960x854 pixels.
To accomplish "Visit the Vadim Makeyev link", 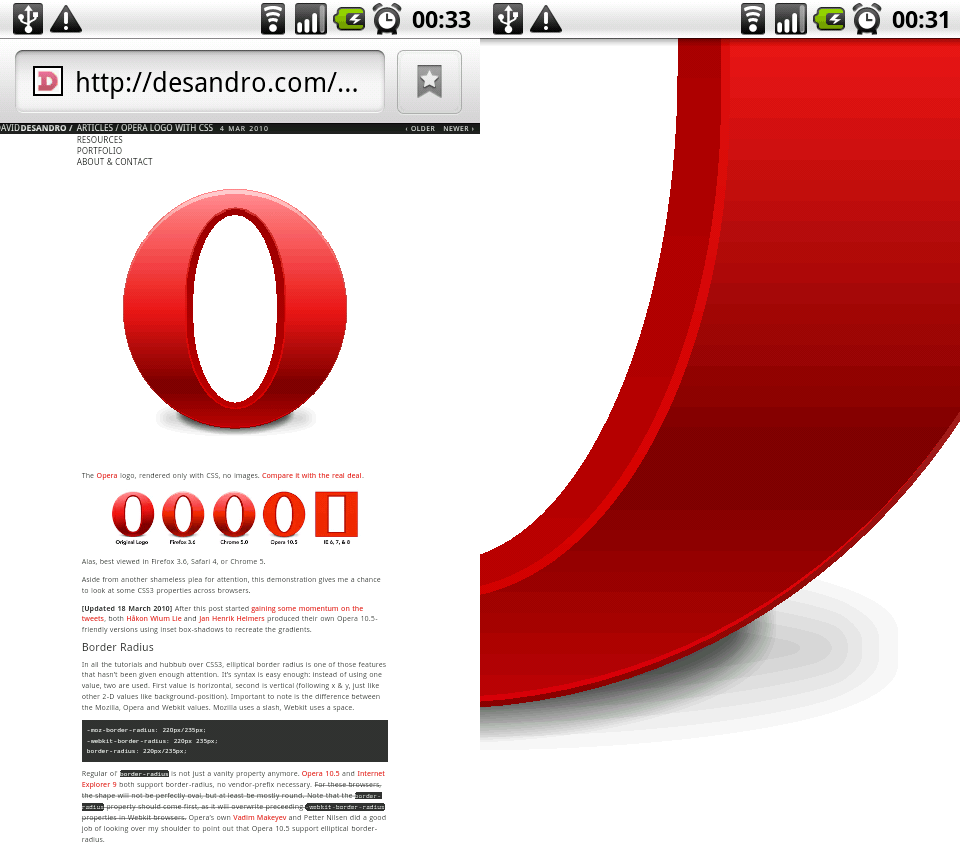I will coord(259,817).
